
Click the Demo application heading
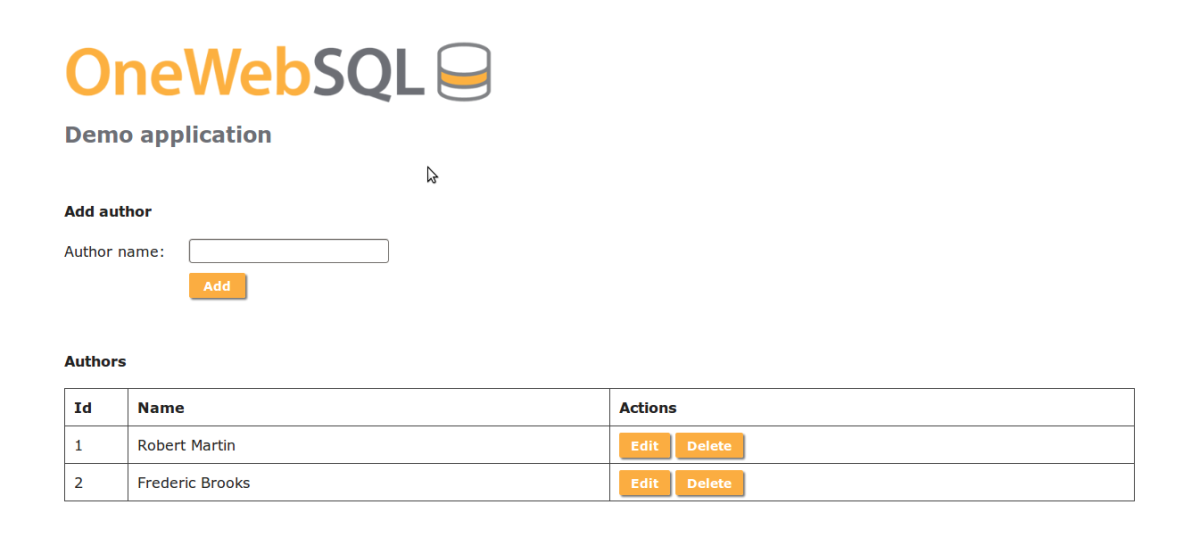pos(168,135)
